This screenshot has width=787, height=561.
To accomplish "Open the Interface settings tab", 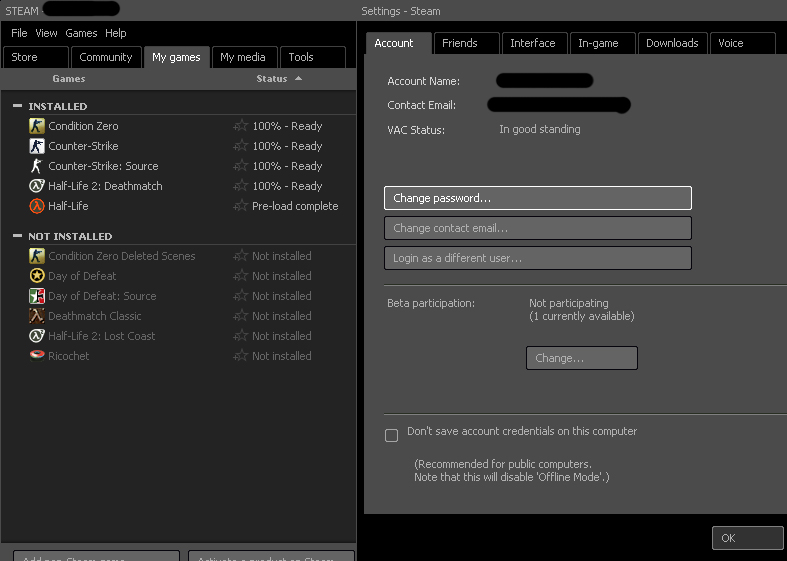I will [535, 43].
